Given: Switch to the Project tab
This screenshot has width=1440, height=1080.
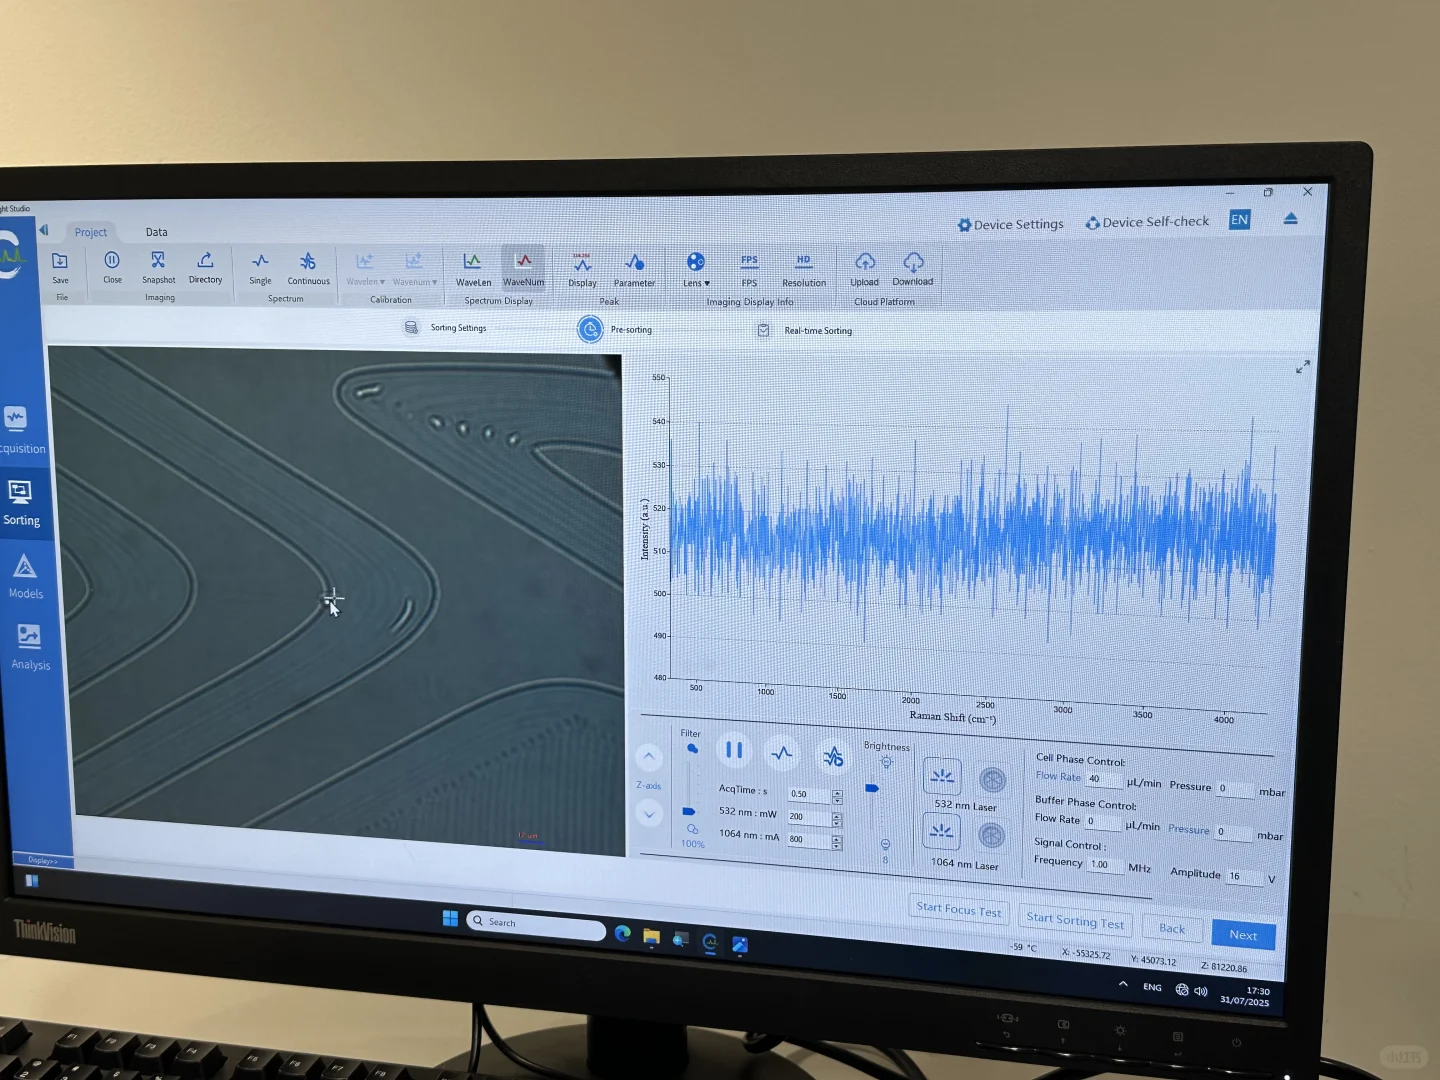Looking at the screenshot, I should click(90, 232).
